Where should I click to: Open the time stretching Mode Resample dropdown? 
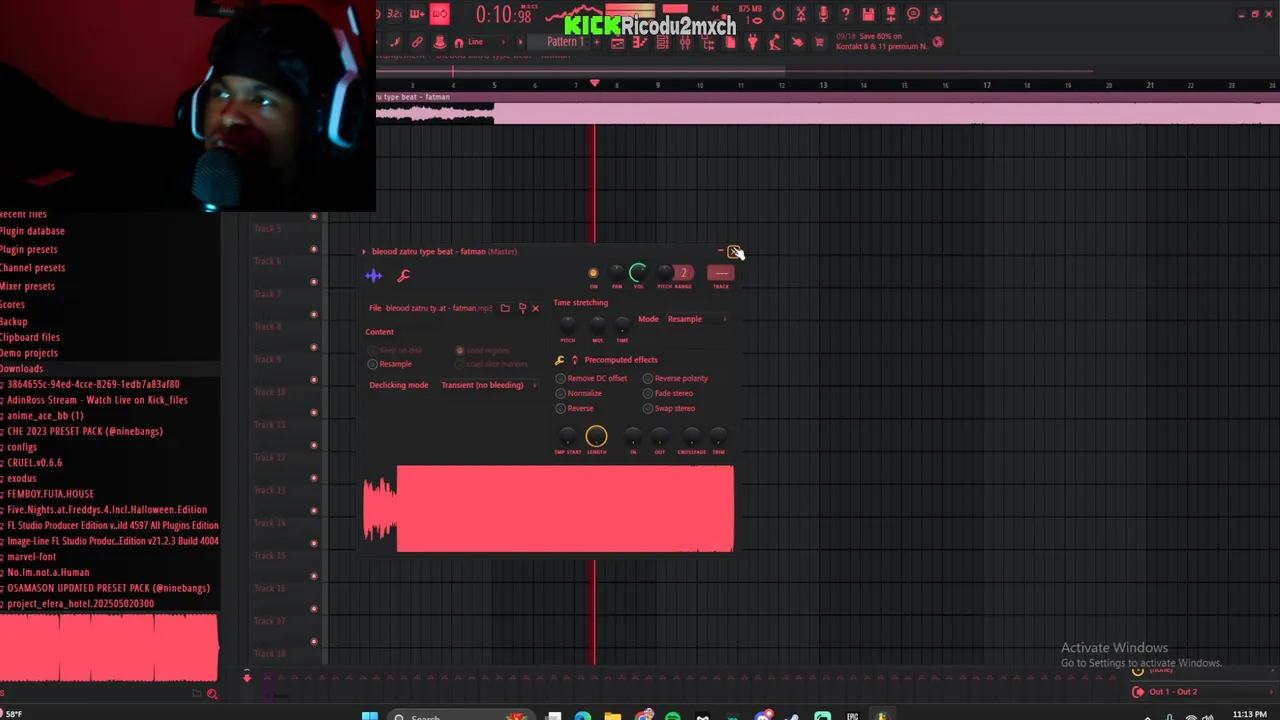point(696,319)
